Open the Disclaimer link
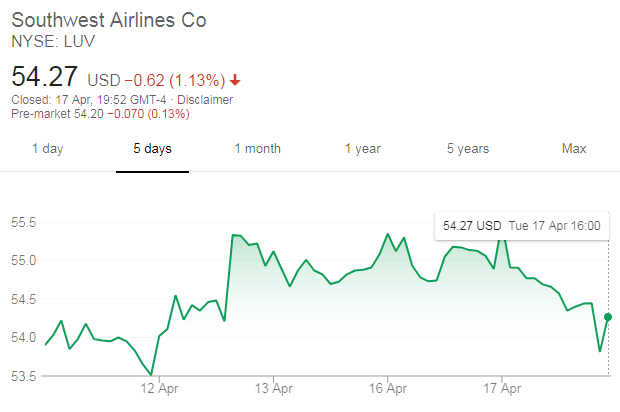Viewport: 620px width, 412px height. 205,100
